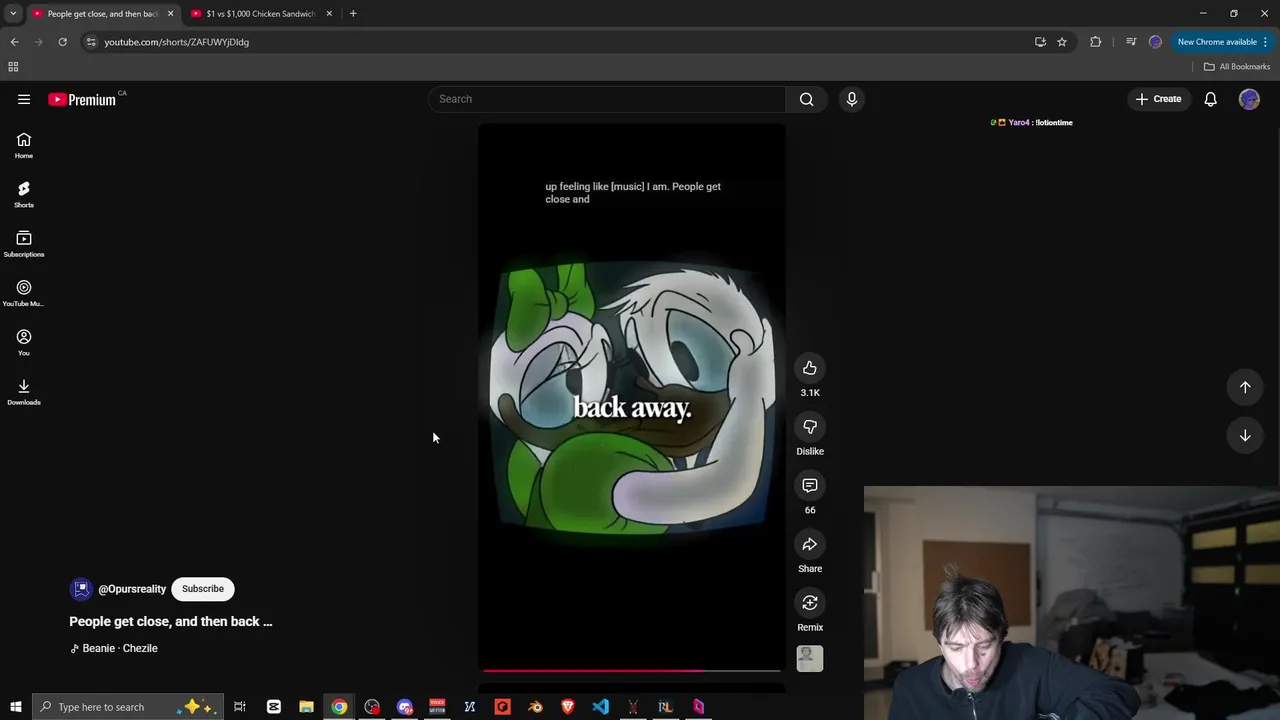Click the Create button
Screen dimensions: 1280x720
pos(1158,99)
